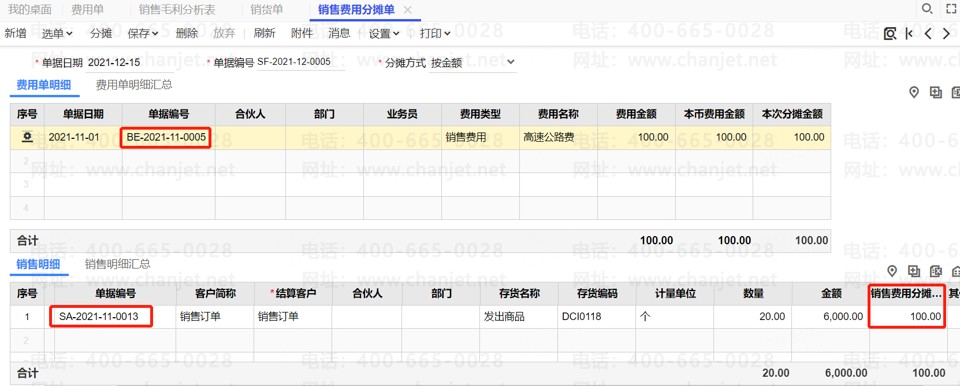Switch to the 销售毛利分析表 tab
The image size is (960, 386).
point(177,10)
